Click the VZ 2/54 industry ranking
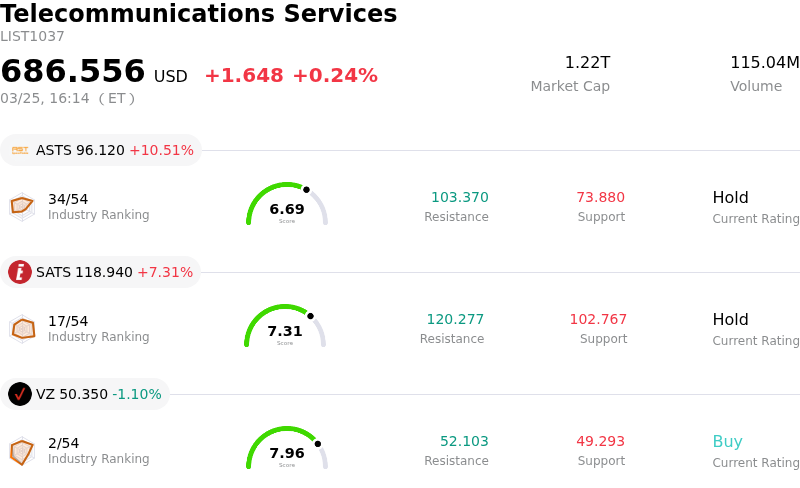 pos(63,443)
